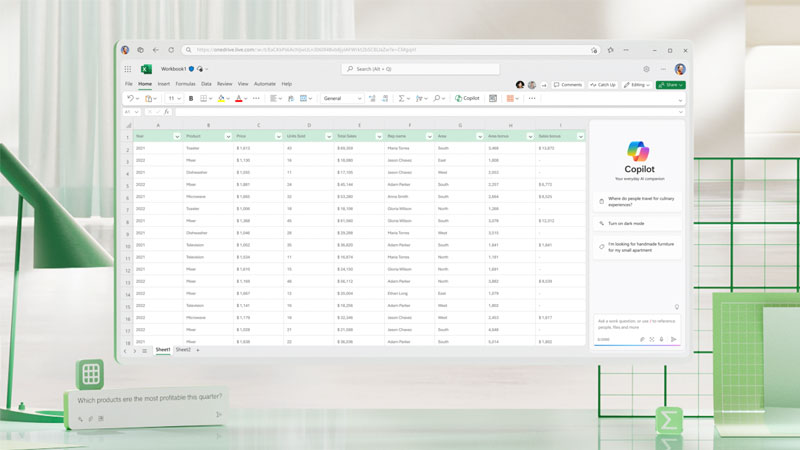This screenshot has width=800, height=450.
Task: Switch to the Sheet2 tab
Action: point(183,350)
